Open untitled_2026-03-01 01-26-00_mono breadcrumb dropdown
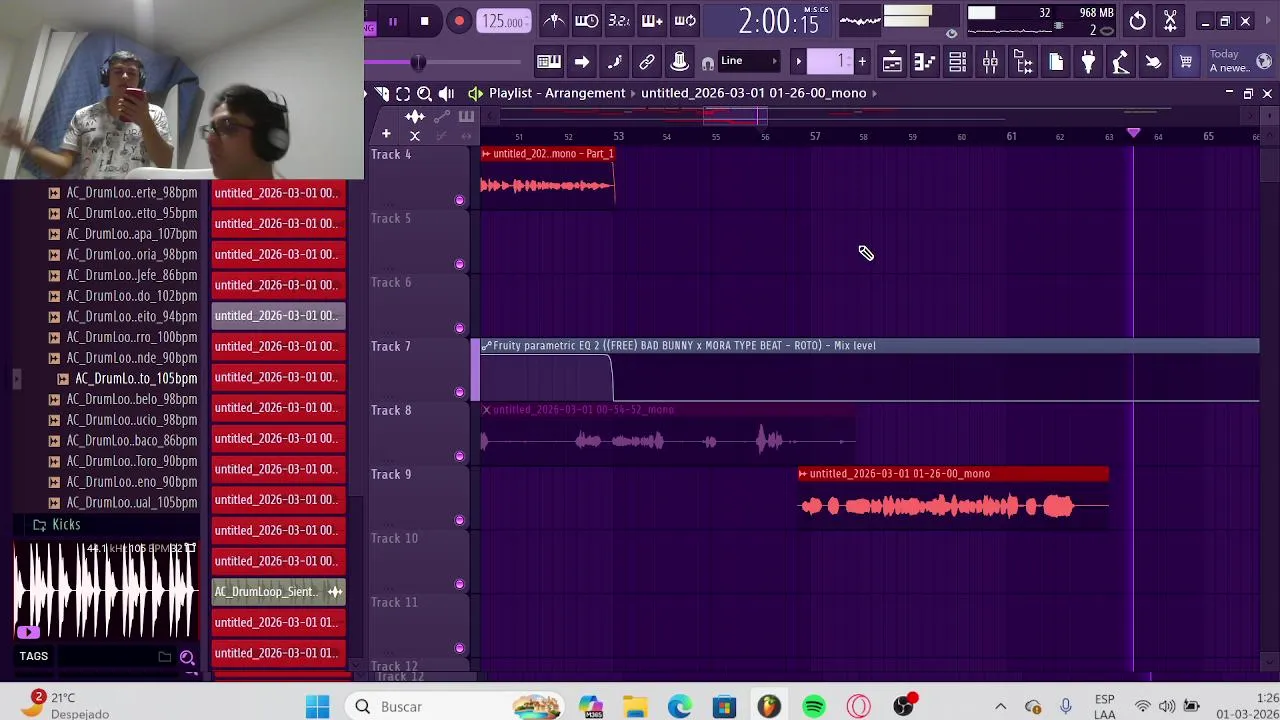 tap(760, 93)
